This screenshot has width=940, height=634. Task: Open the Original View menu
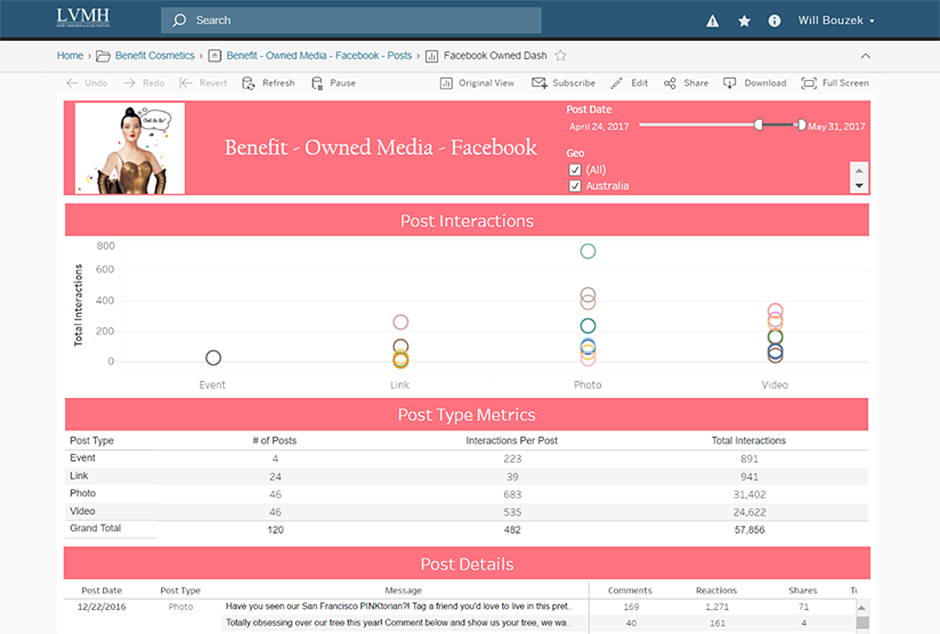(x=477, y=83)
